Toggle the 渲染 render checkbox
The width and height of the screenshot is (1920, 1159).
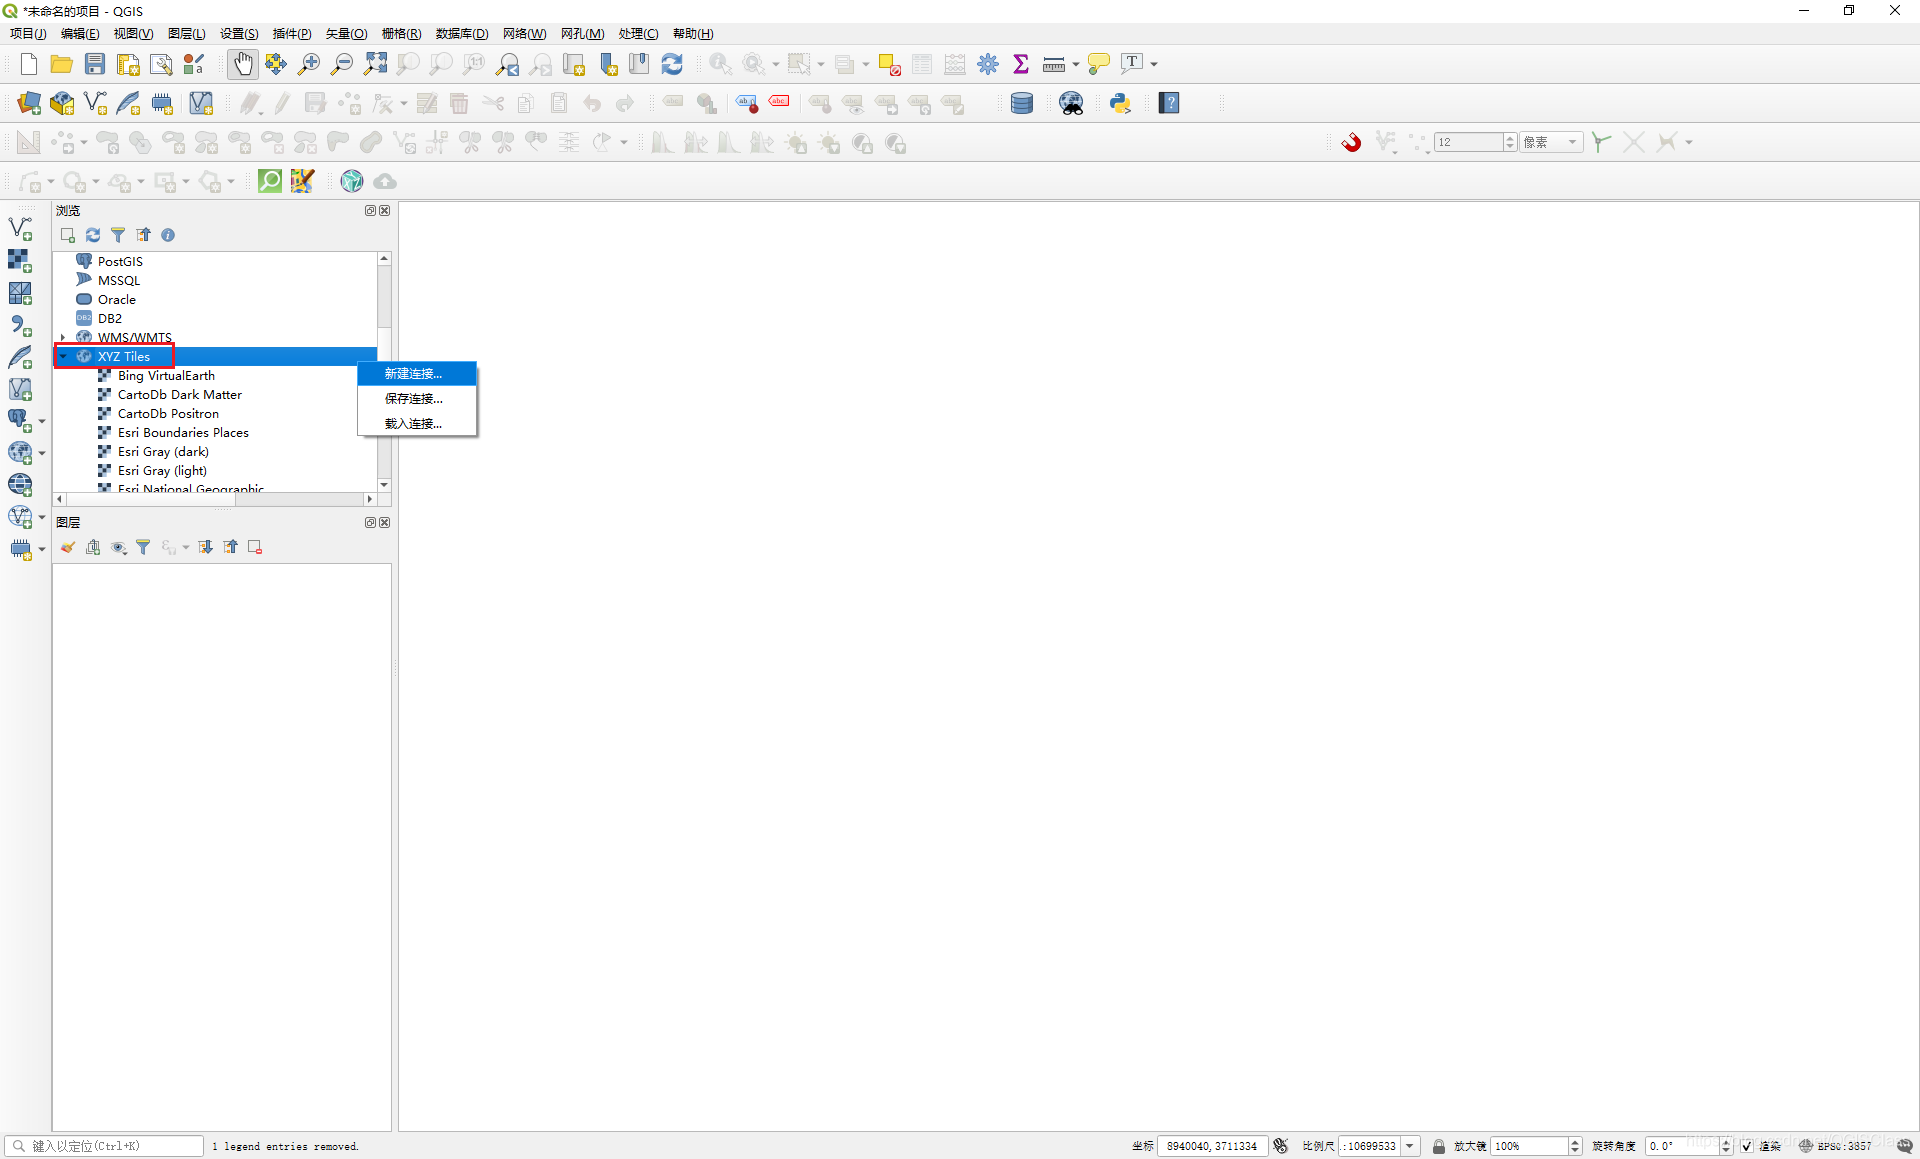1746,1146
